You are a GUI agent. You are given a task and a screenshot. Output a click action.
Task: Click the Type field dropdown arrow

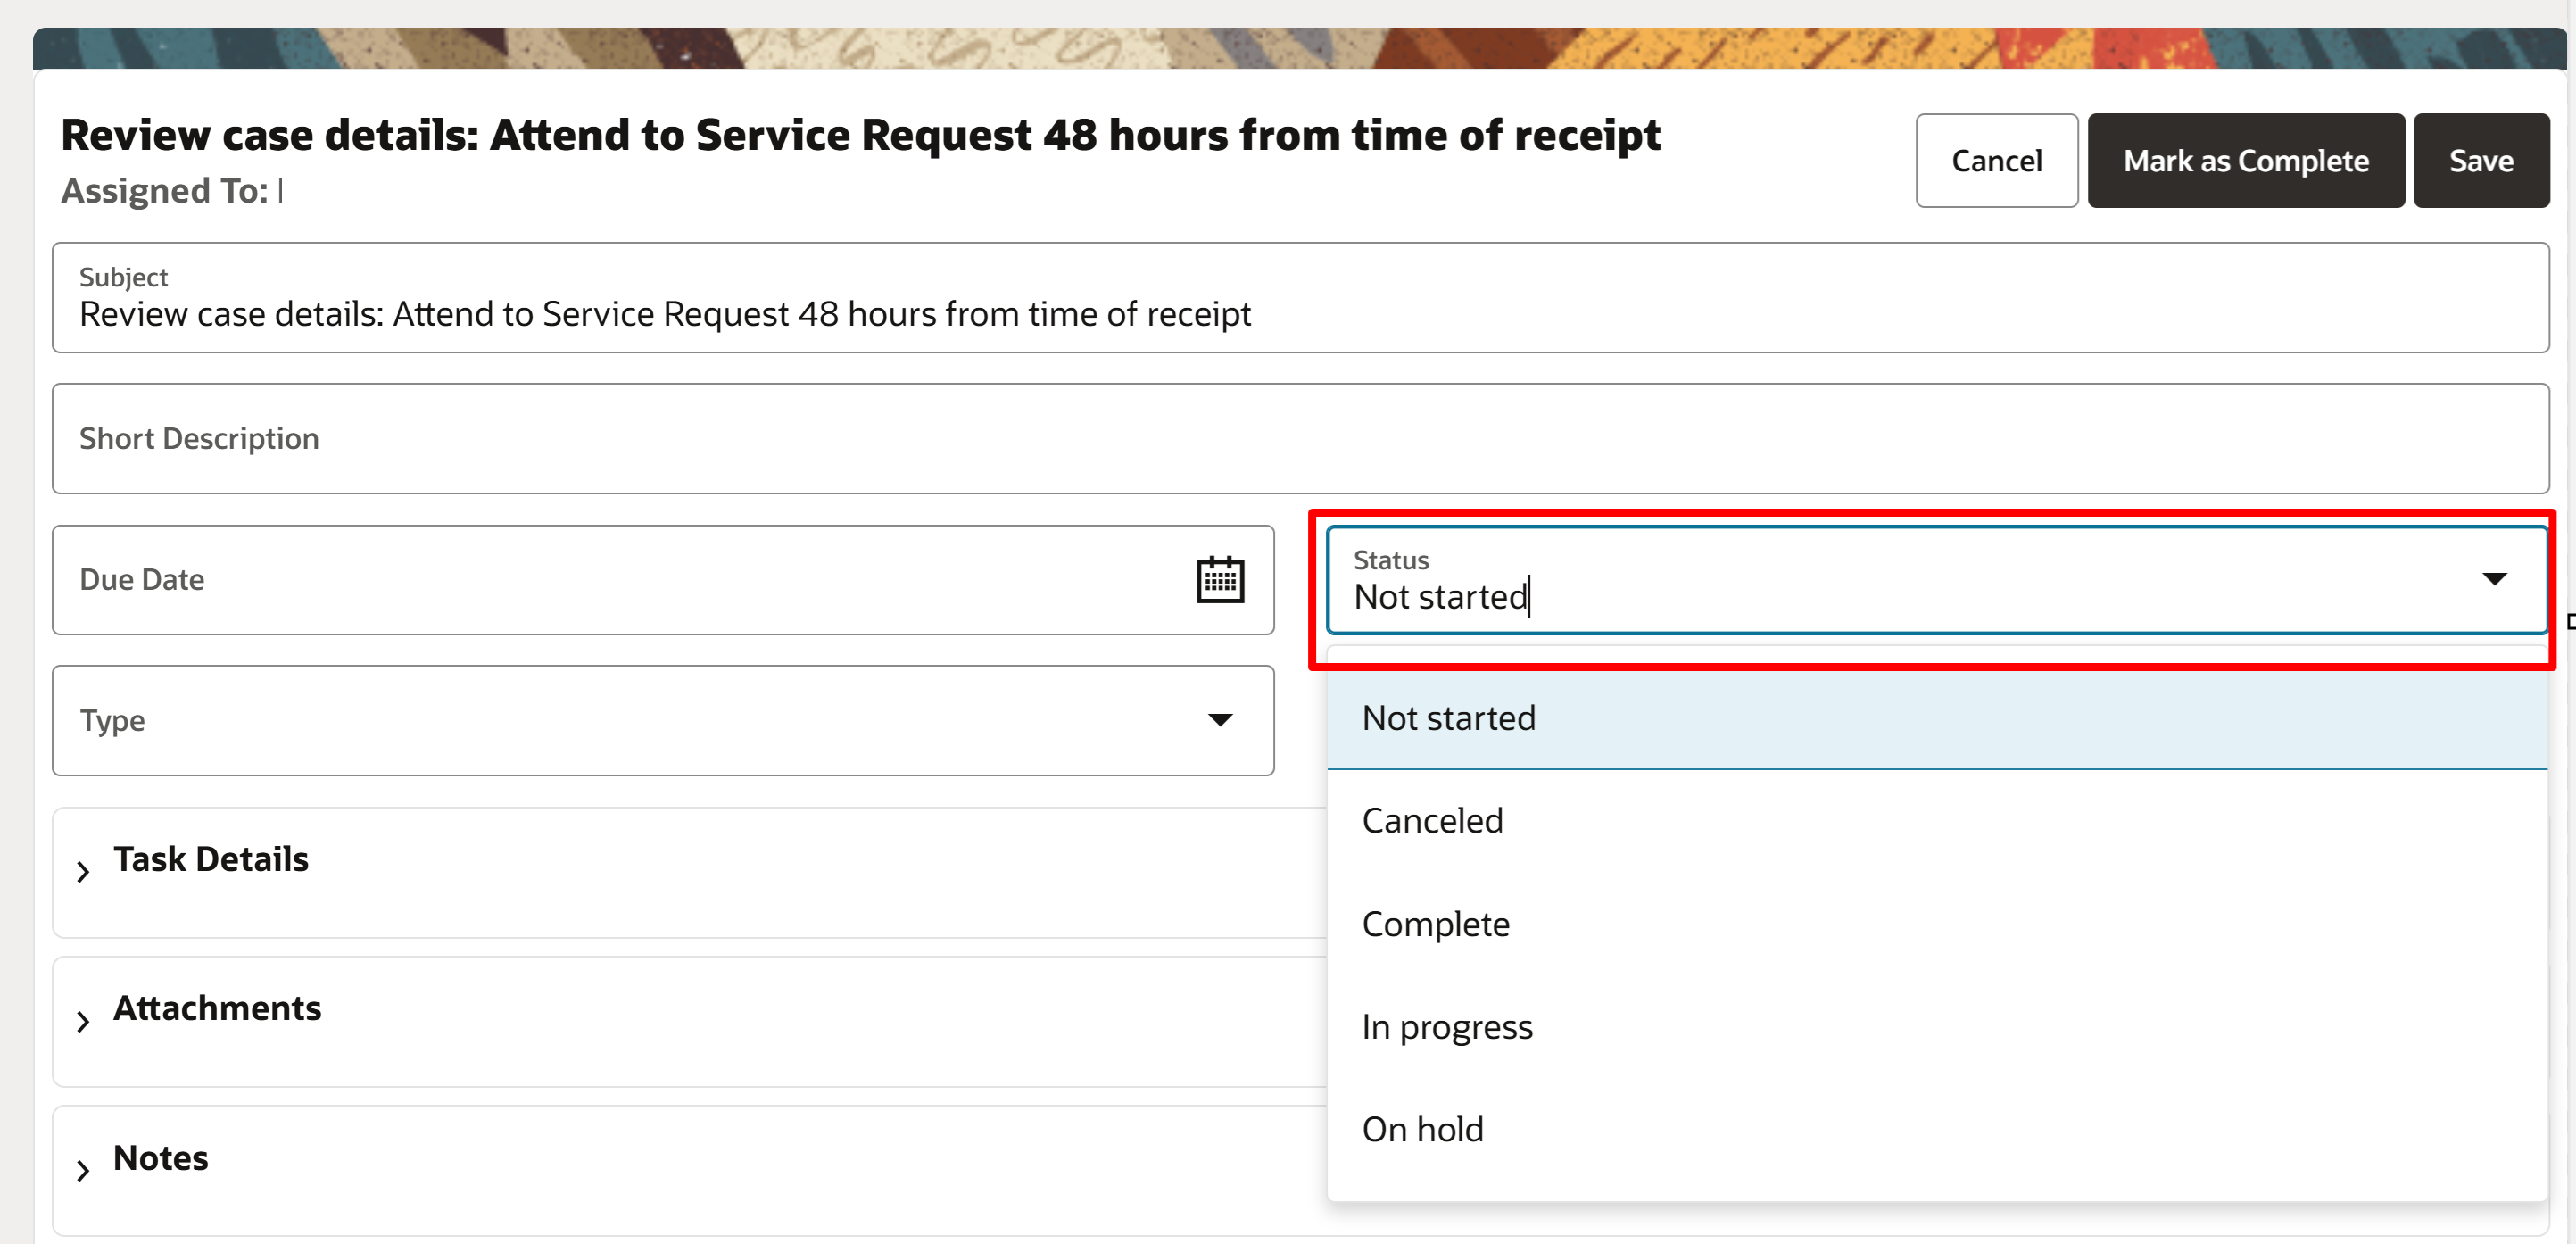coord(1222,720)
